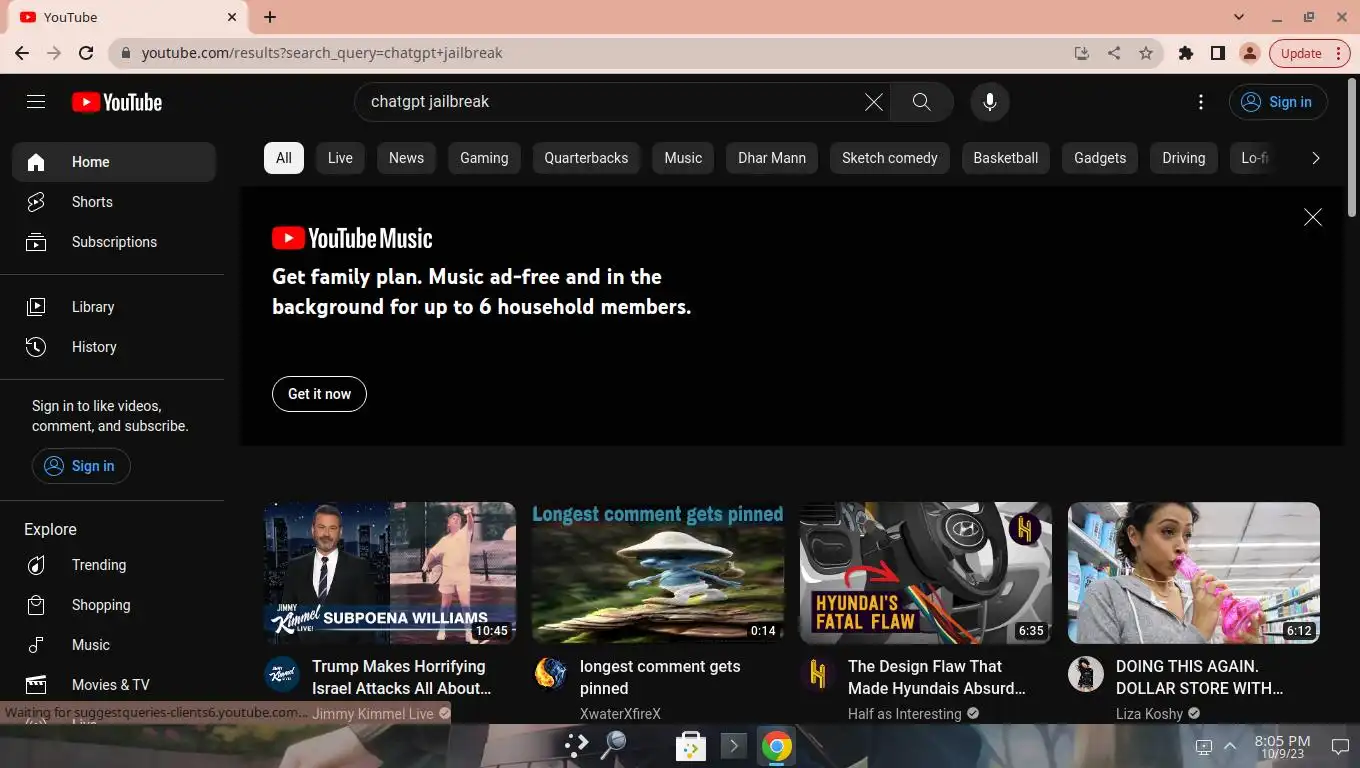Image resolution: width=1360 pixels, height=768 pixels.
Task: Click the search query text field
Action: (610, 102)
